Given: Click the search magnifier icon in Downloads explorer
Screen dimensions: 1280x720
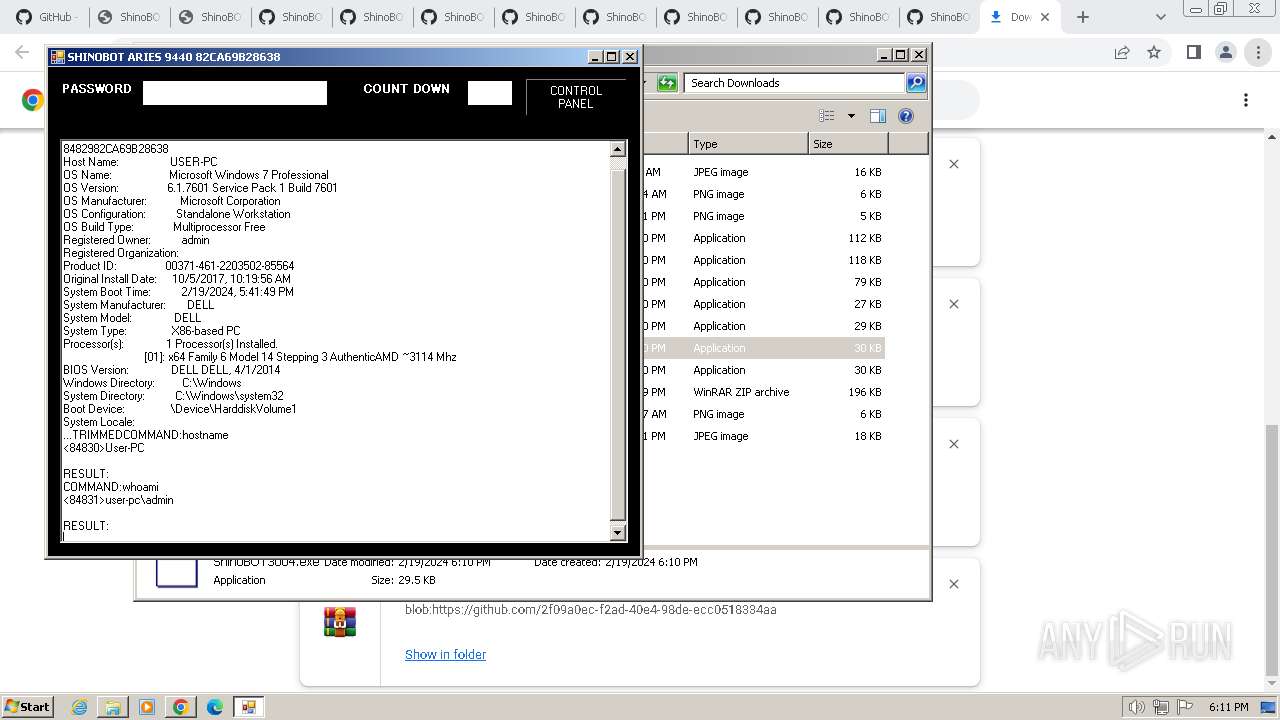Looking at the screenshot, I should [x=915, y=83].
